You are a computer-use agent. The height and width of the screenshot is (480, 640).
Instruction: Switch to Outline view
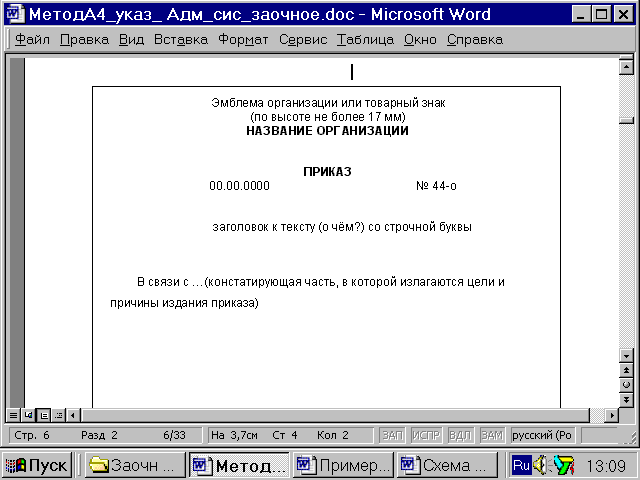[x=59, y=416]
